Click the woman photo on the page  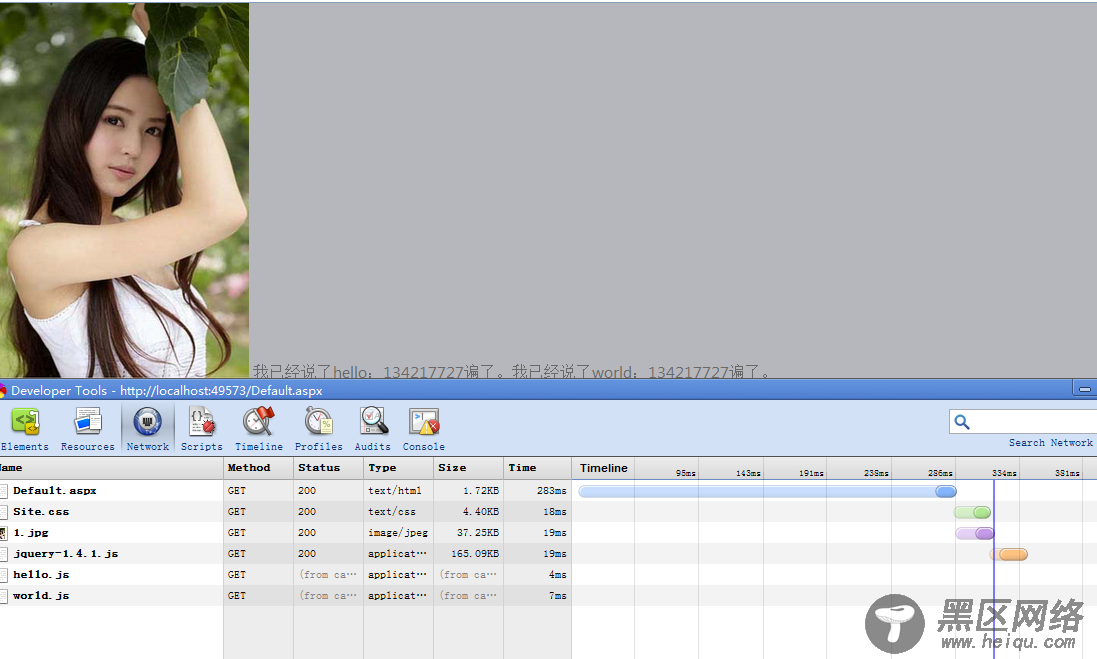(x=125, y=190)
